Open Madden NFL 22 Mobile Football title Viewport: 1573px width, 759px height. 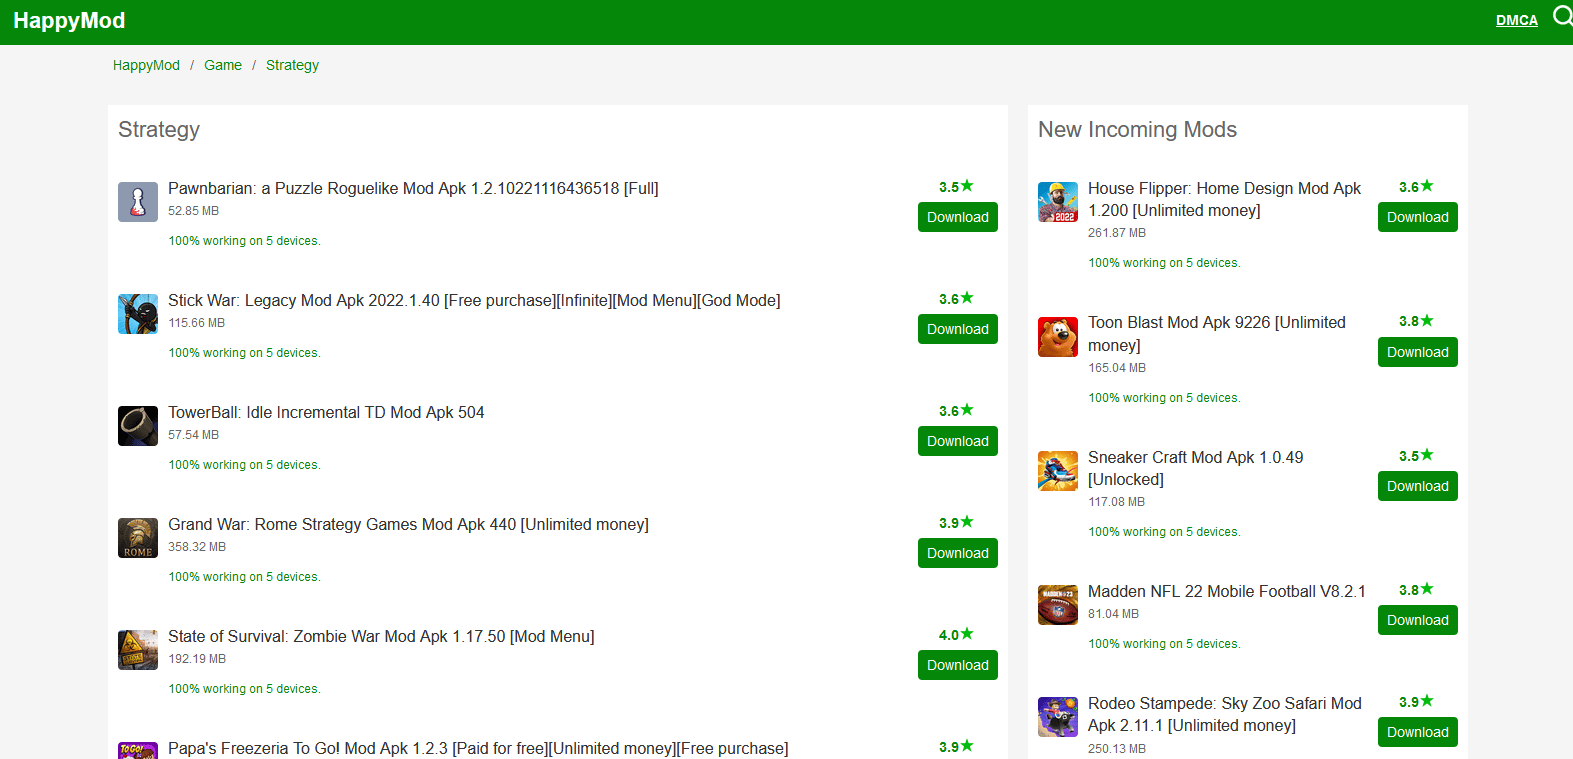pyautogui.click(x=1227, y=591)
